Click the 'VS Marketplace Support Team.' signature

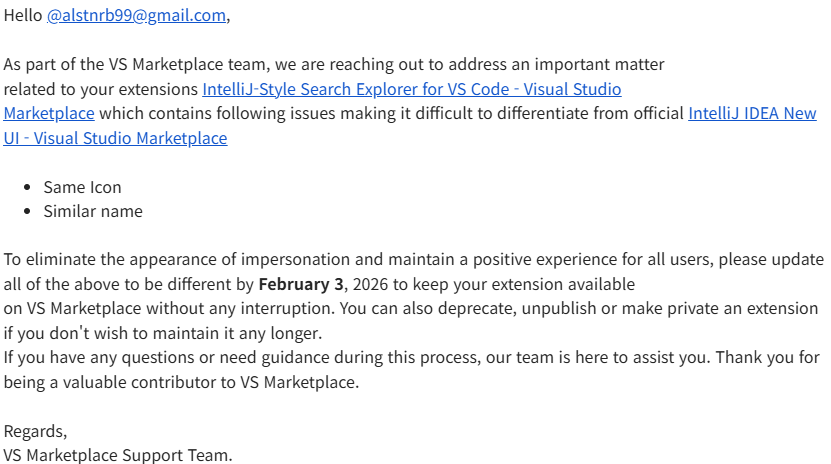pyautogui.click(x=118, y=455)
